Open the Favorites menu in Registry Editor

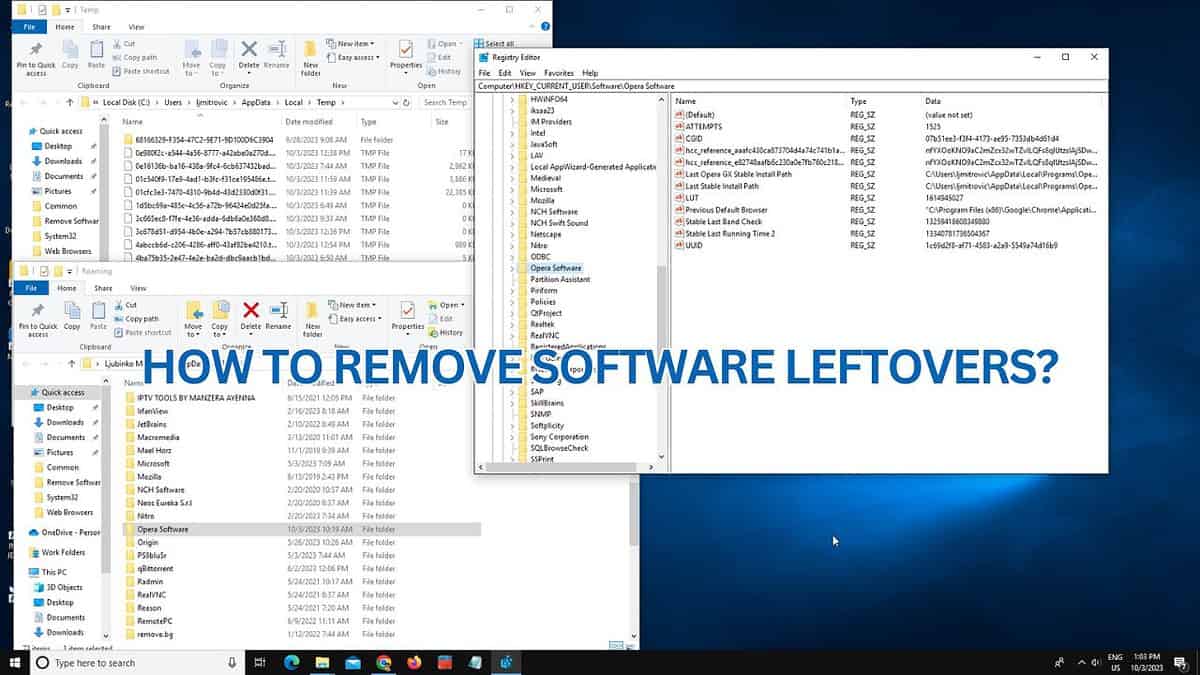tap(557, 72)
